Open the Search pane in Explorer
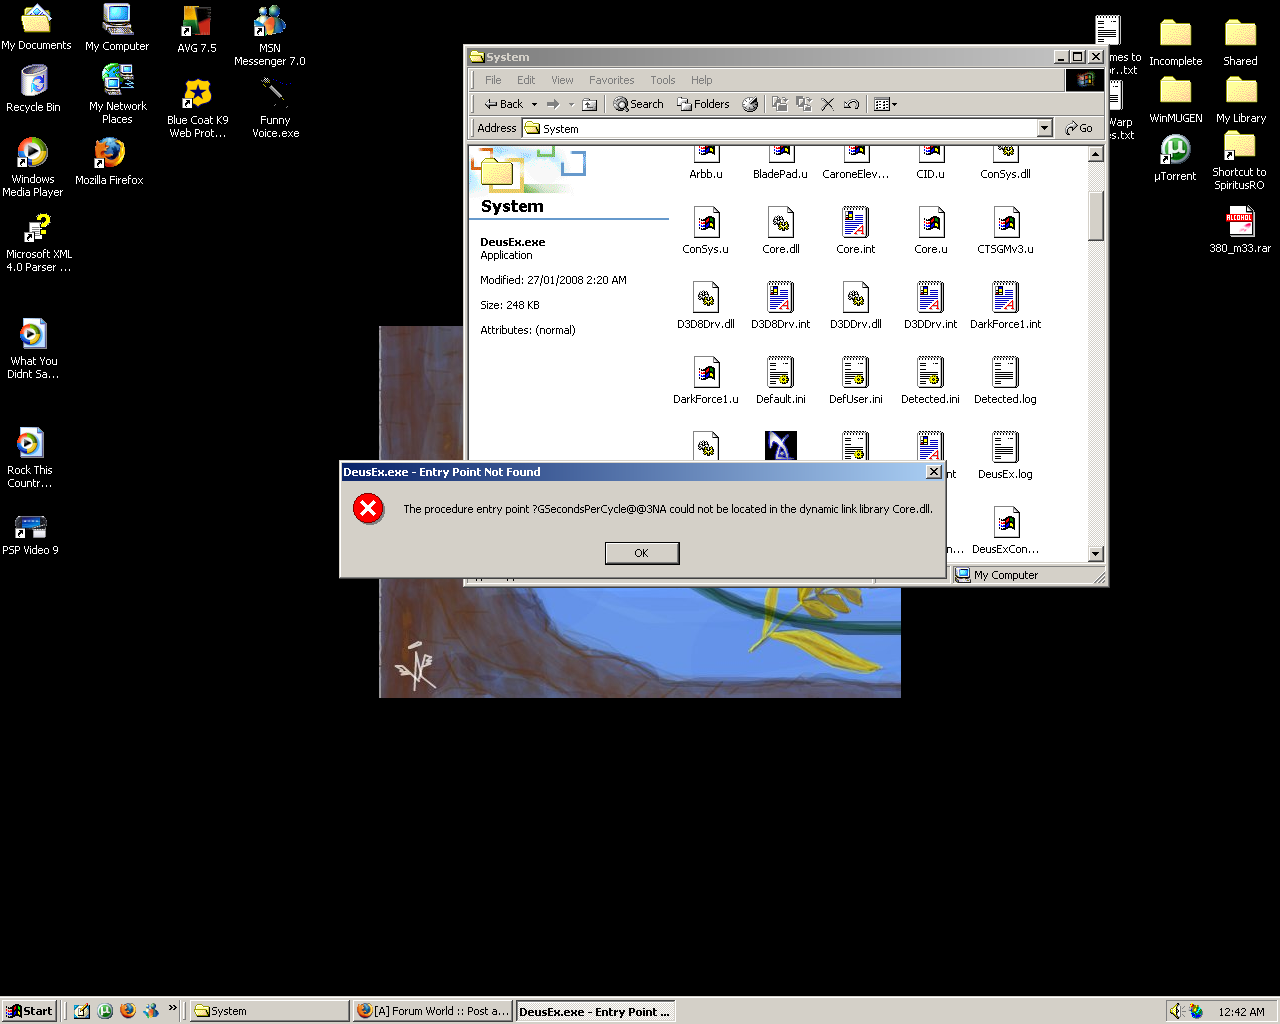 click(x=638, y=104)
